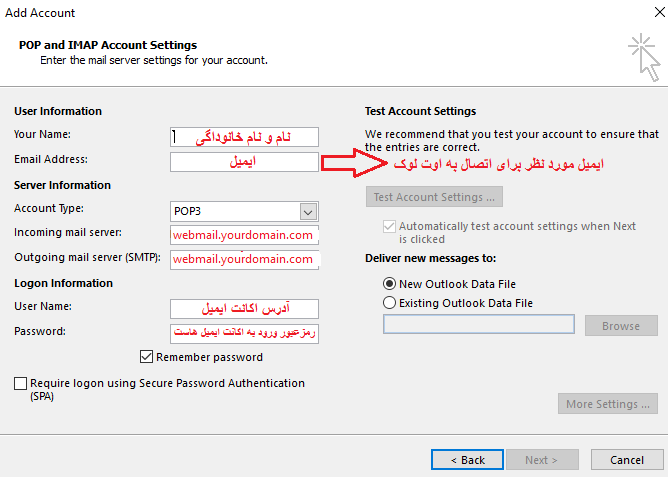This screenshot has width=668, height=477.
Task: Open the Account Type dropdown arrow
Action: 309,211
